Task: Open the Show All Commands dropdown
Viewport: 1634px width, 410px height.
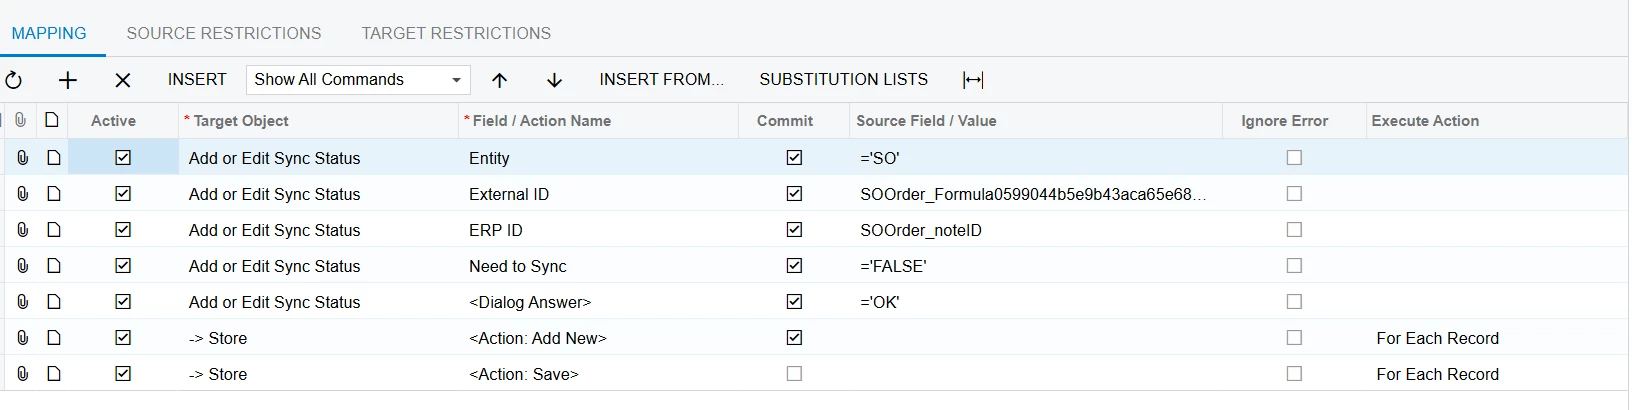Action: (357, 80)
